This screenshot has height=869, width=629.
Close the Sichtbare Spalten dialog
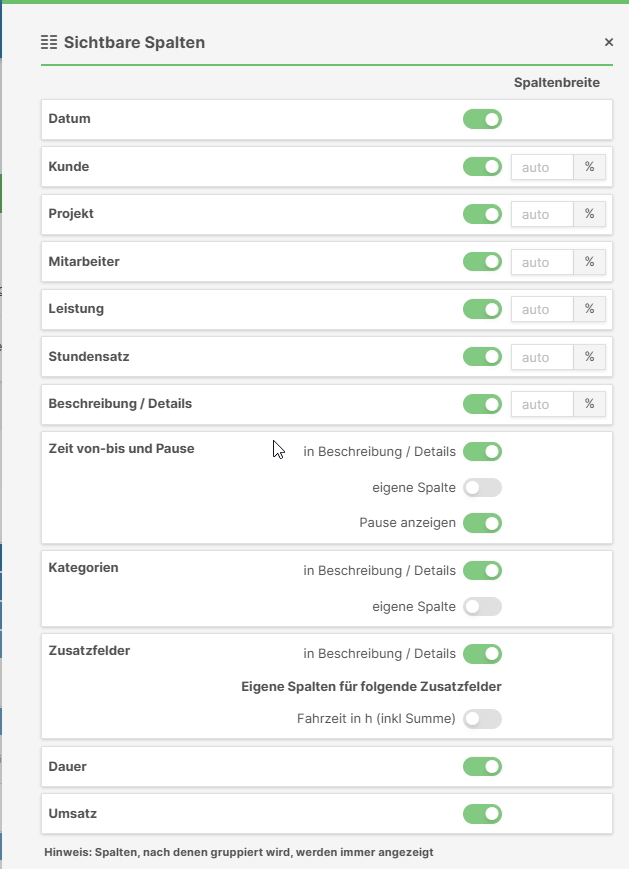coord(609,42)
